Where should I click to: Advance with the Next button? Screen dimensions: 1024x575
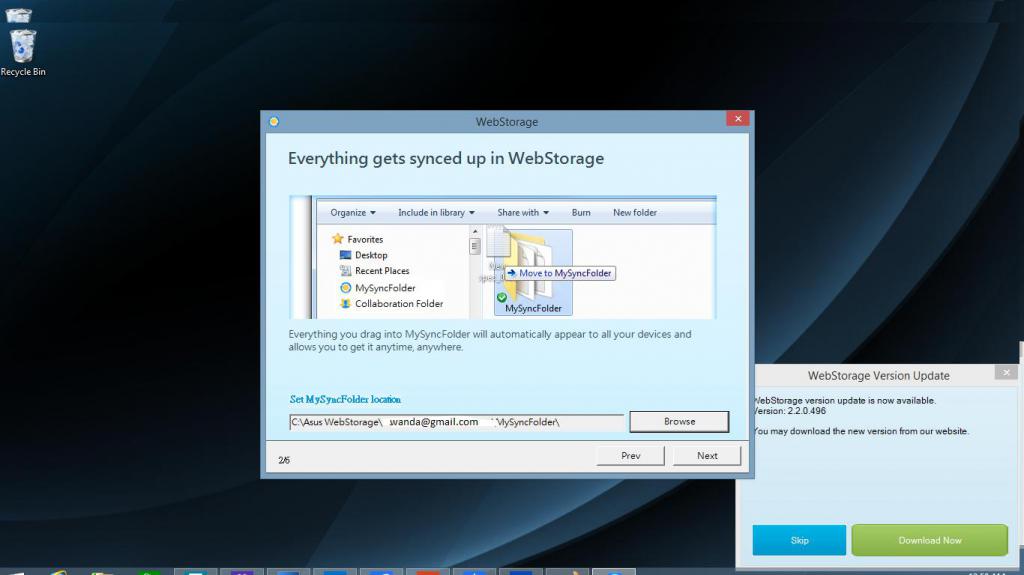[707, 455]
